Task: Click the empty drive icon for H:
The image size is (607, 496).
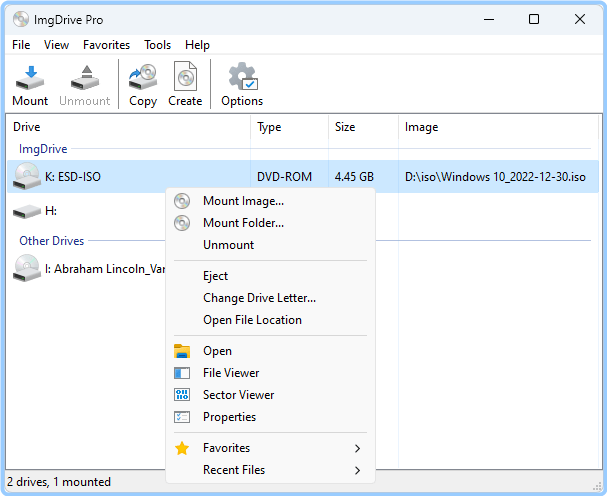Action: point(27,211)
